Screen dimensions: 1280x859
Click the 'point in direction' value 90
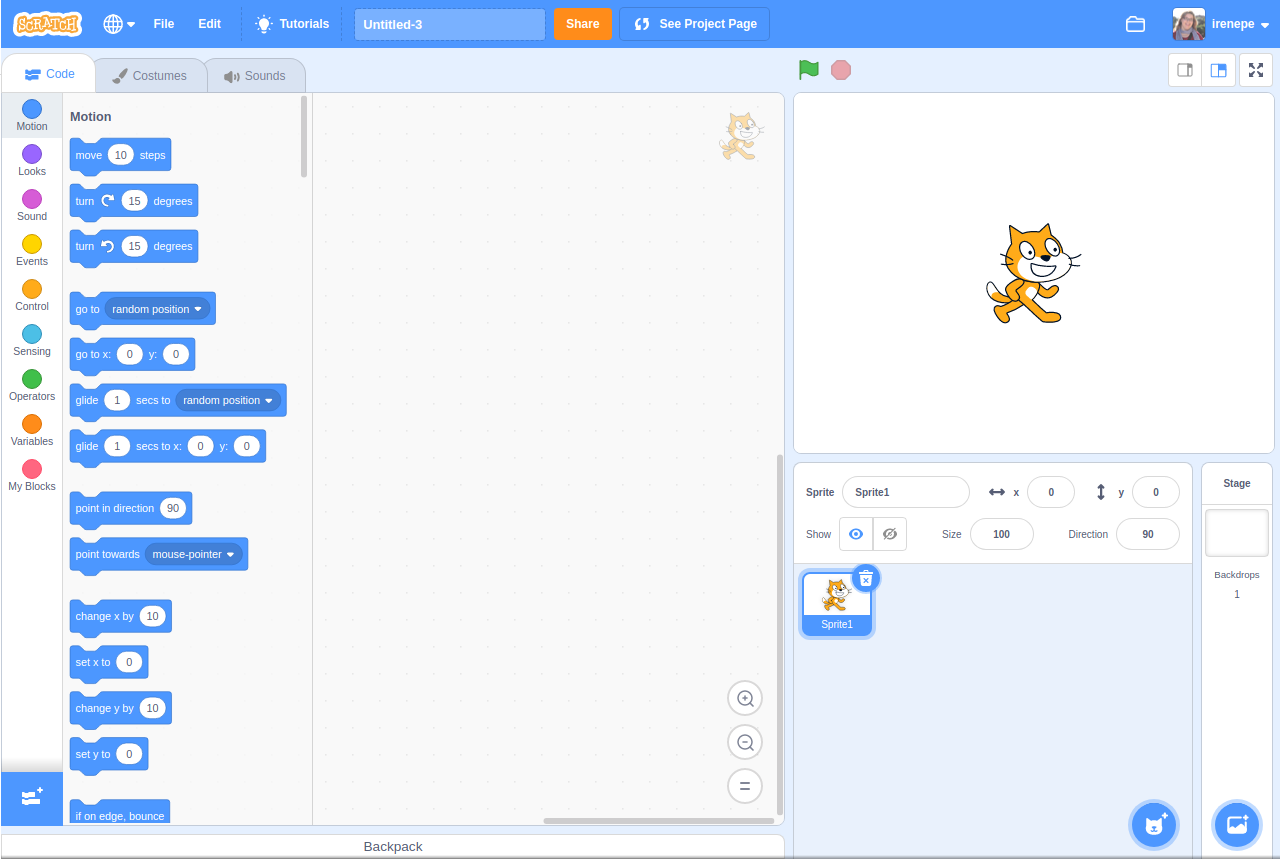coord(173,508)
